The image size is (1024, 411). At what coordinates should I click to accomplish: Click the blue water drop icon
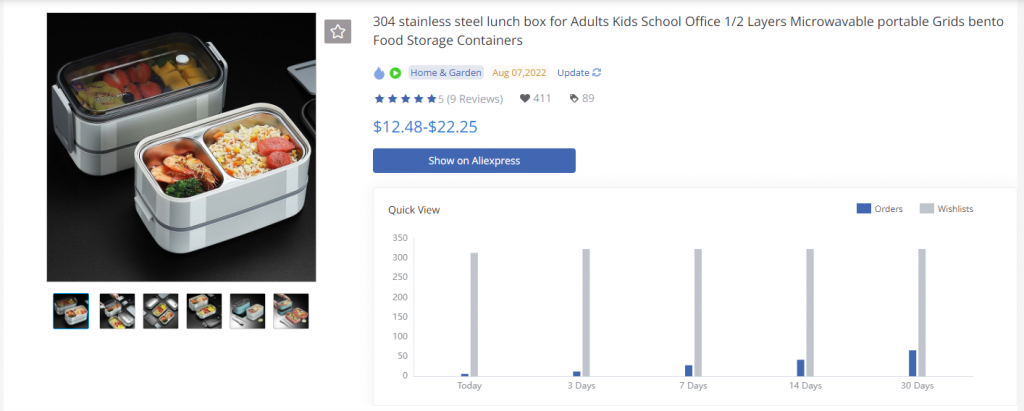[x=379, y=73]
